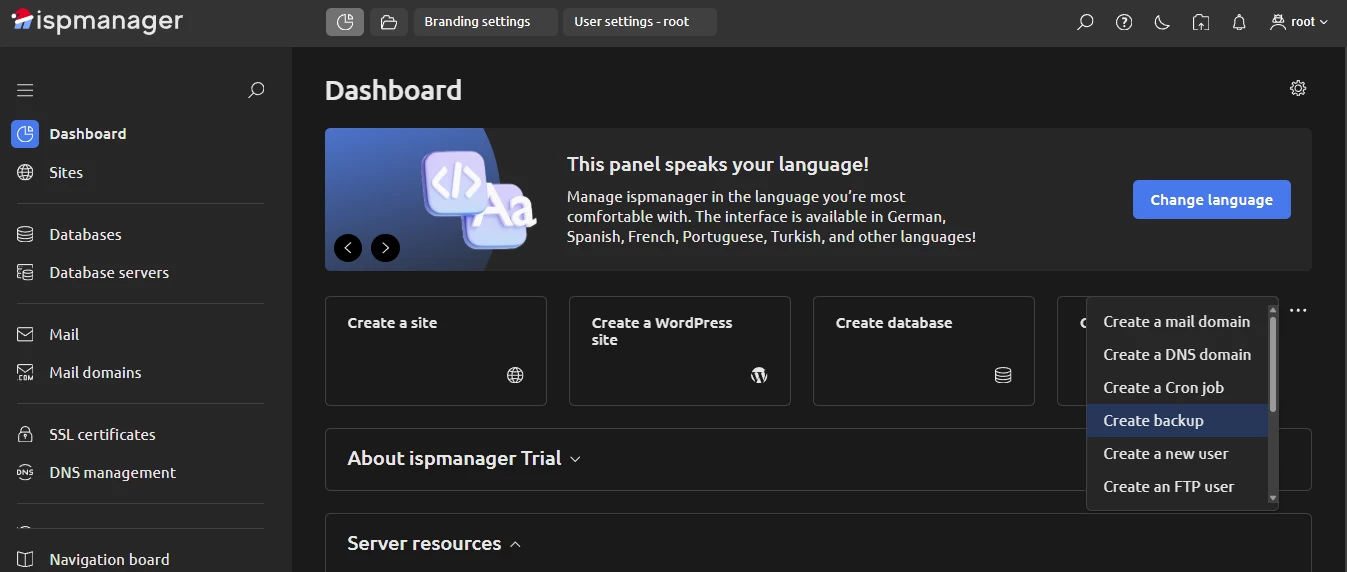1347x572 pixels.
Task: Show next banner slide
Action: tap(385, 247)
